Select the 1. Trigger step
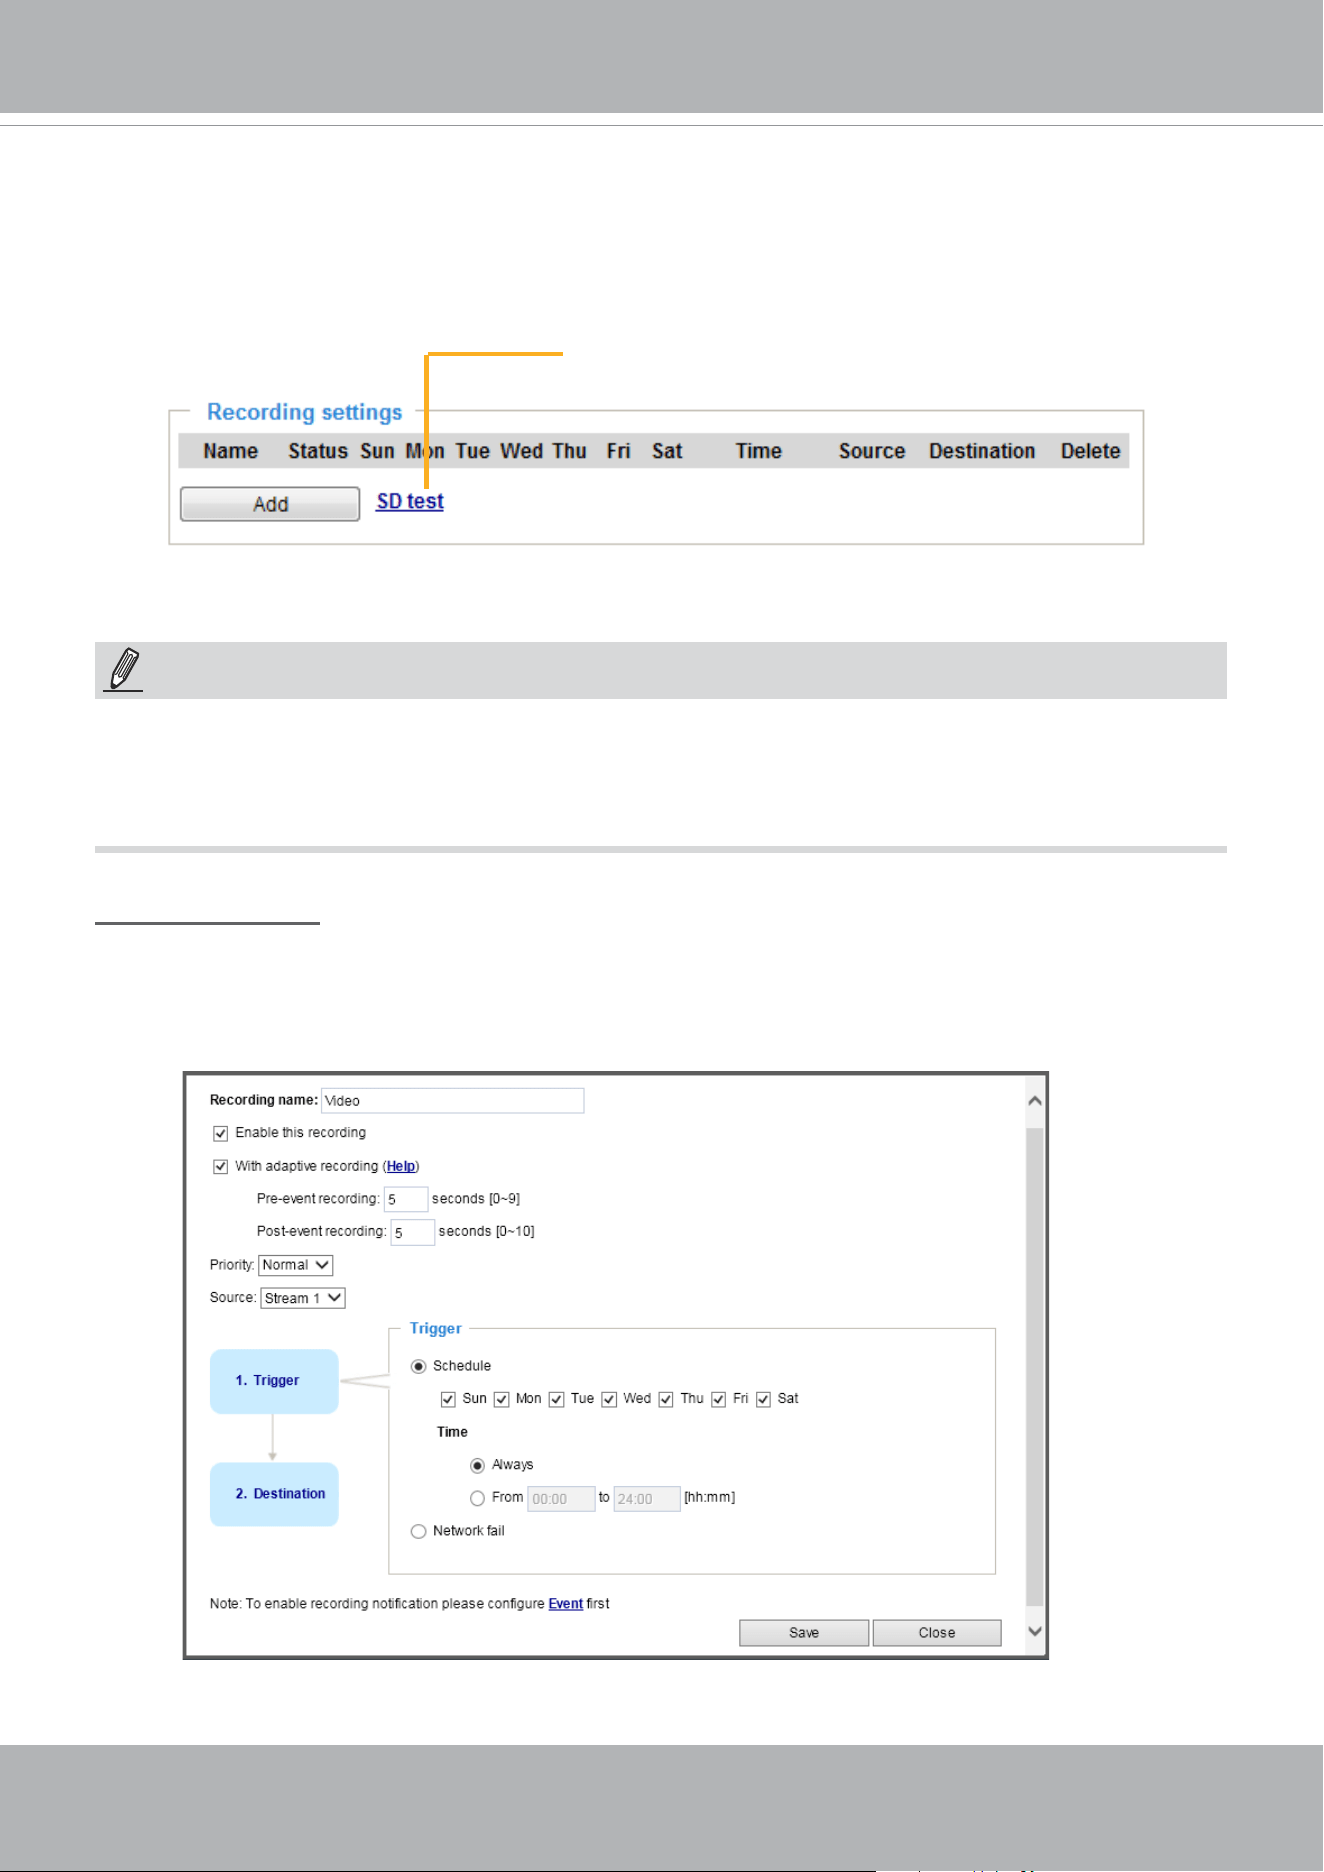The height and width of the screenshot is (1872, 1324). point(274,1381)
